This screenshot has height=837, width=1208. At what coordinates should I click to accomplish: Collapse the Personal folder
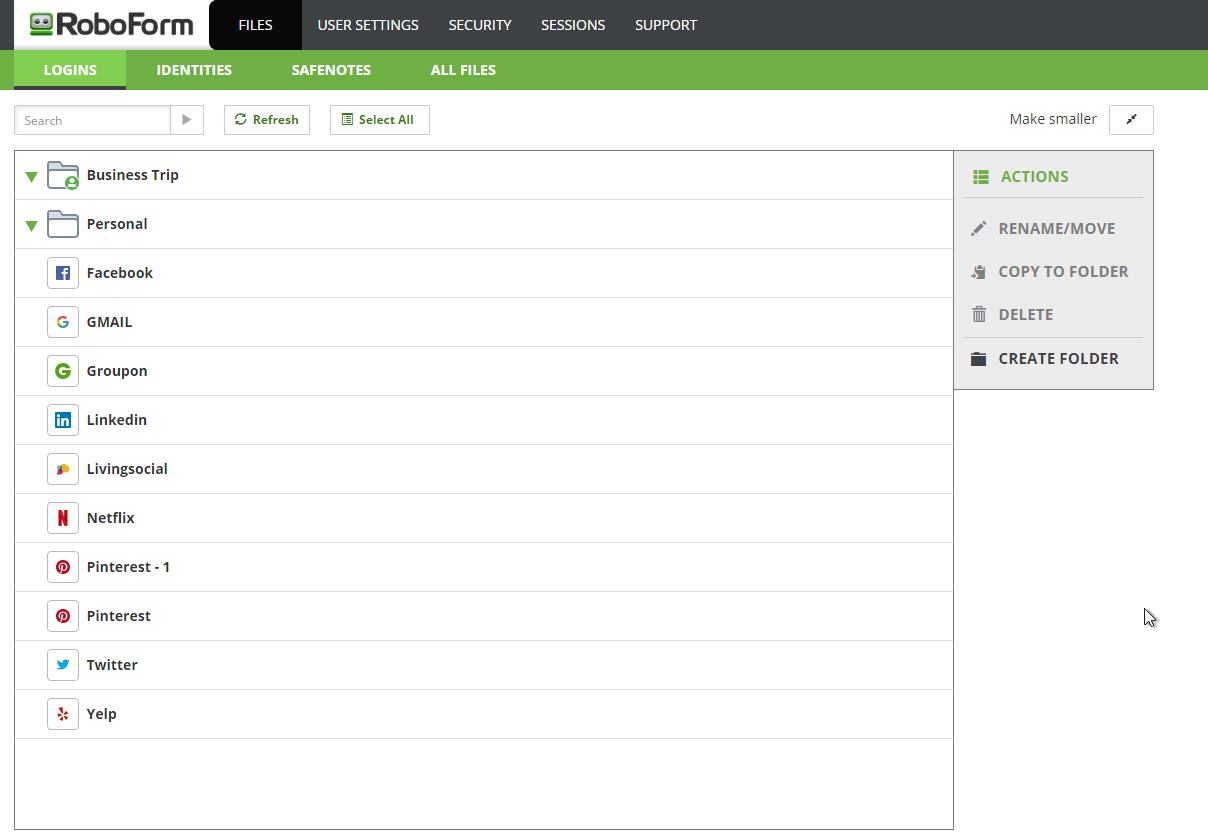click(31, 226)
